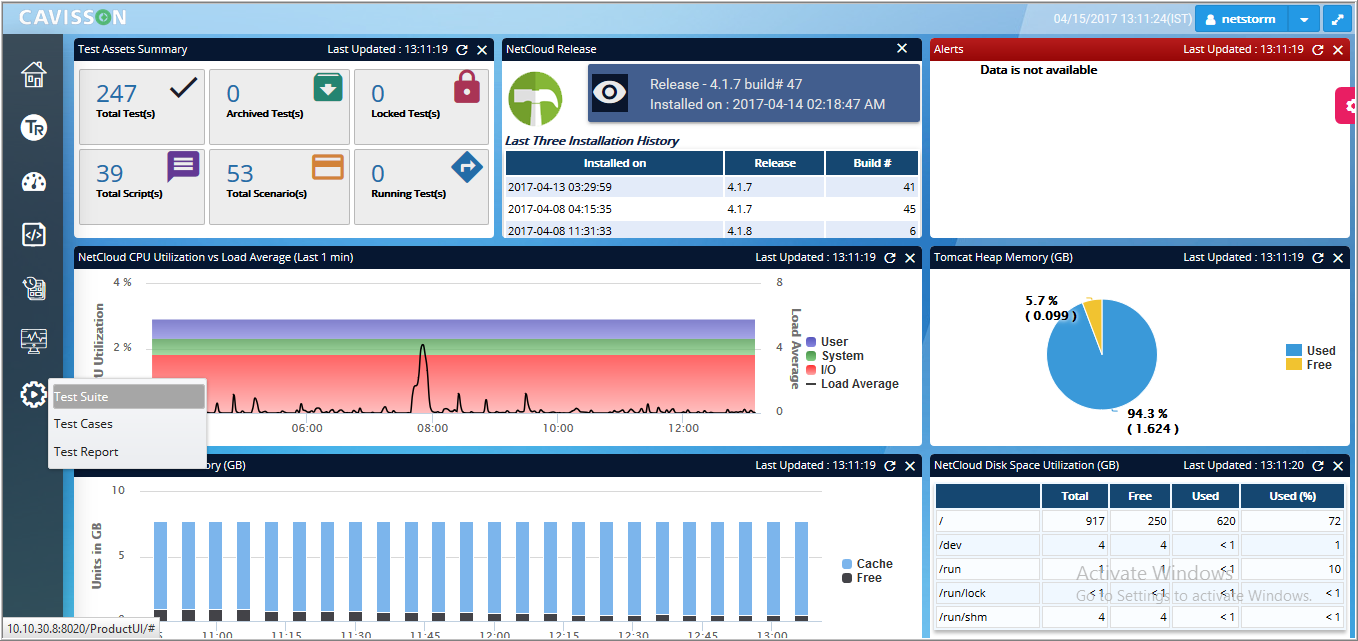Open the Locked Test(s) tile
The width and height of the screenshot is (1358, 641).
(421, 106)
